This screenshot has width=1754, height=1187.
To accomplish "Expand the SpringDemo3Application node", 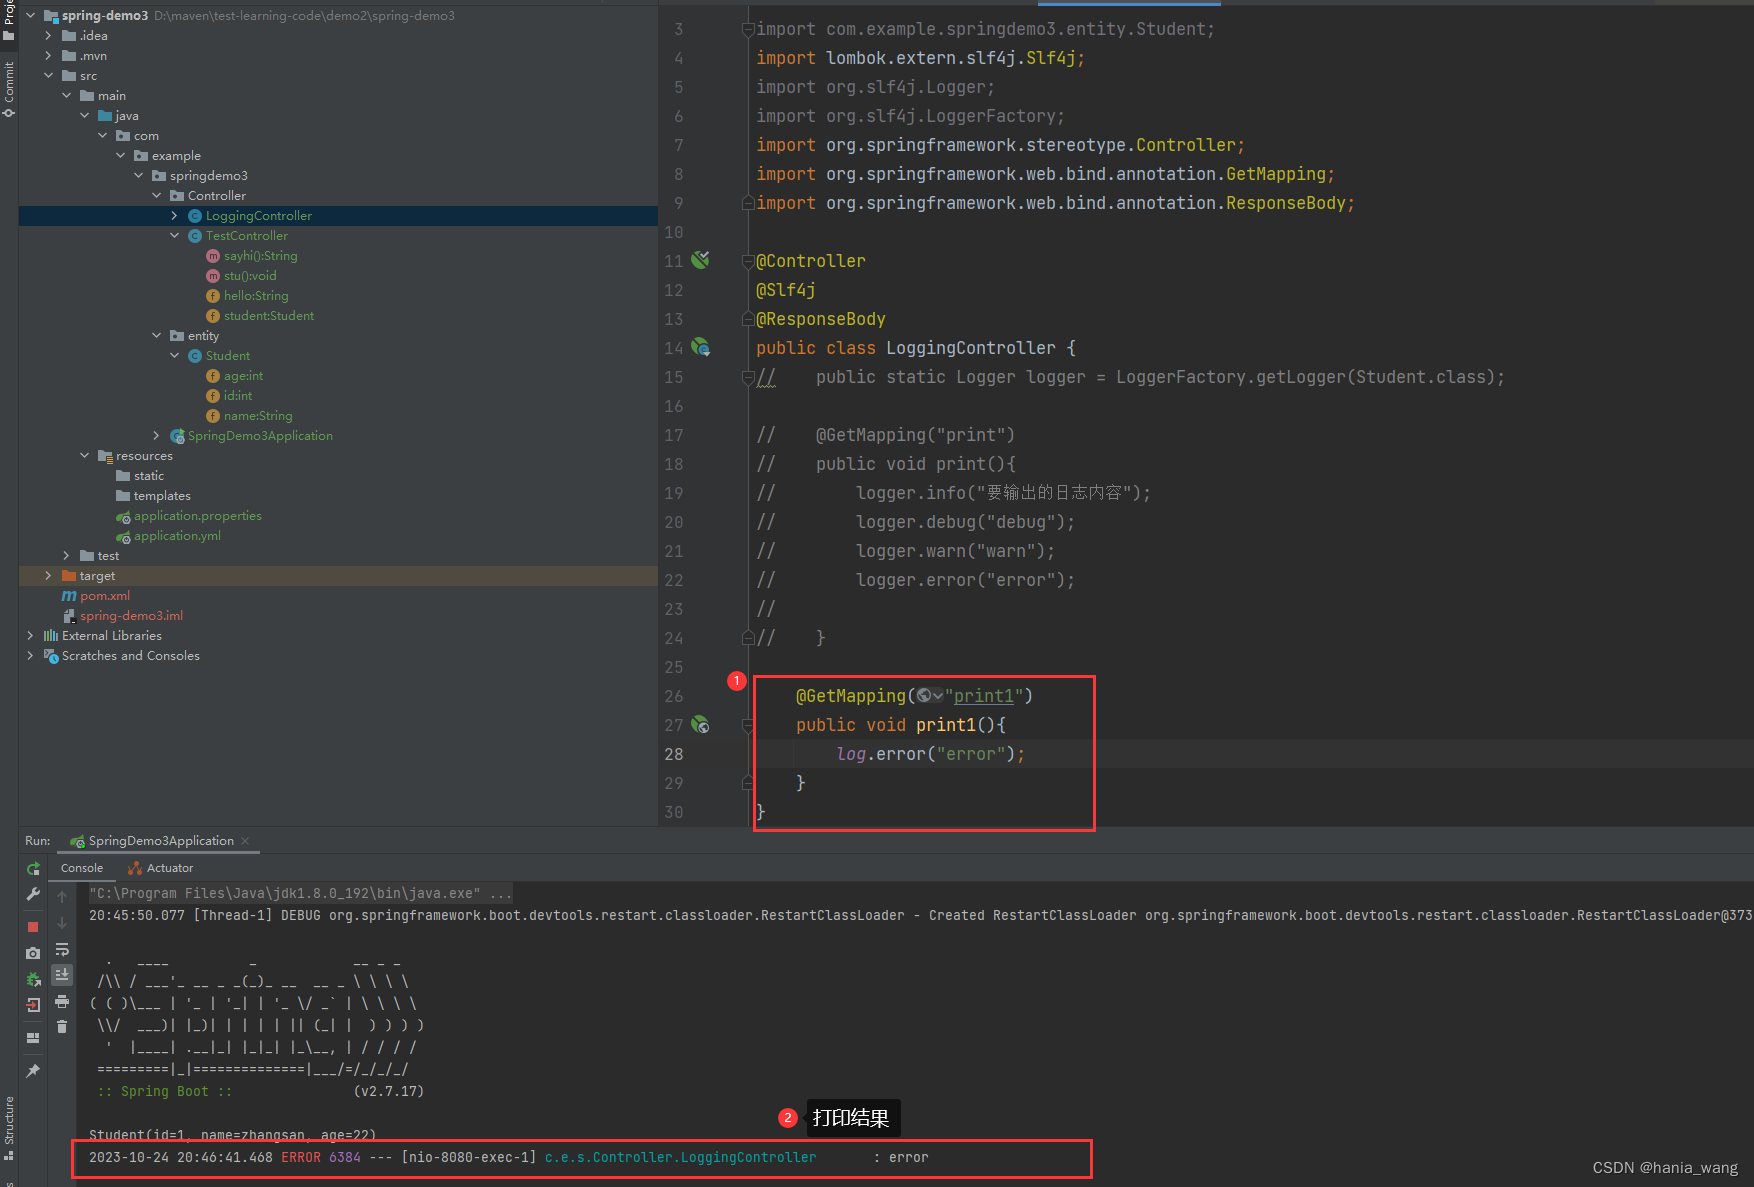I will (x=156, y=436).
